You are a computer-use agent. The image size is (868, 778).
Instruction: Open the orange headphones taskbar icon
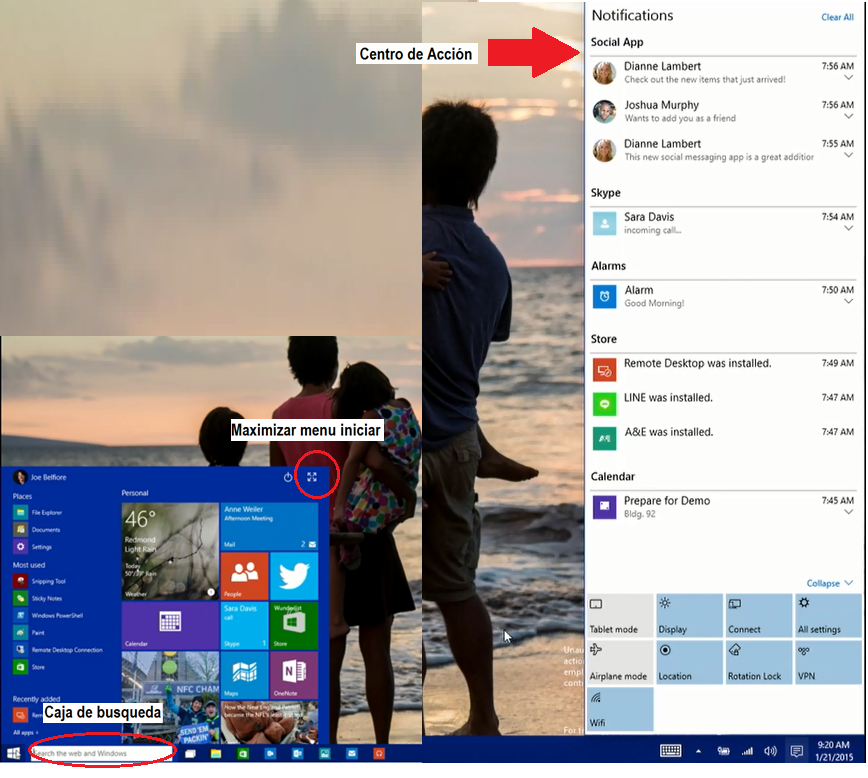pyautogui.click(x=379, y=754)
